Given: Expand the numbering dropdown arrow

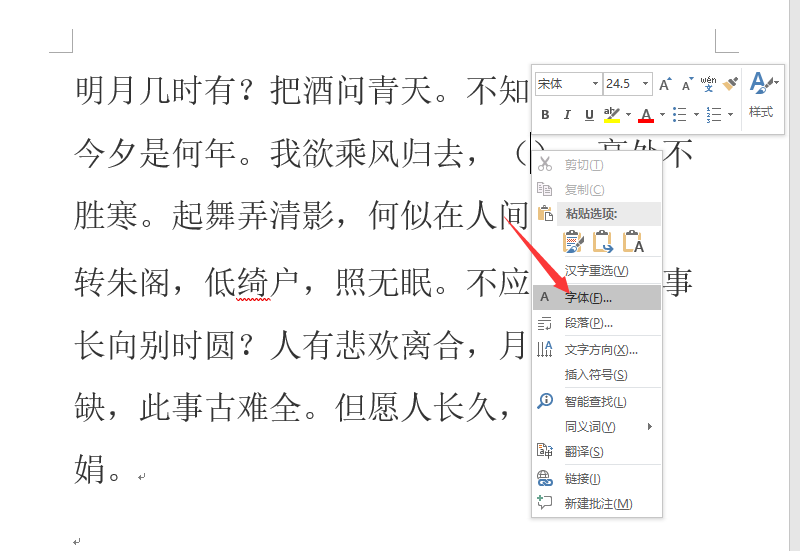Looking at the screenshot, I should click(731, 115).
